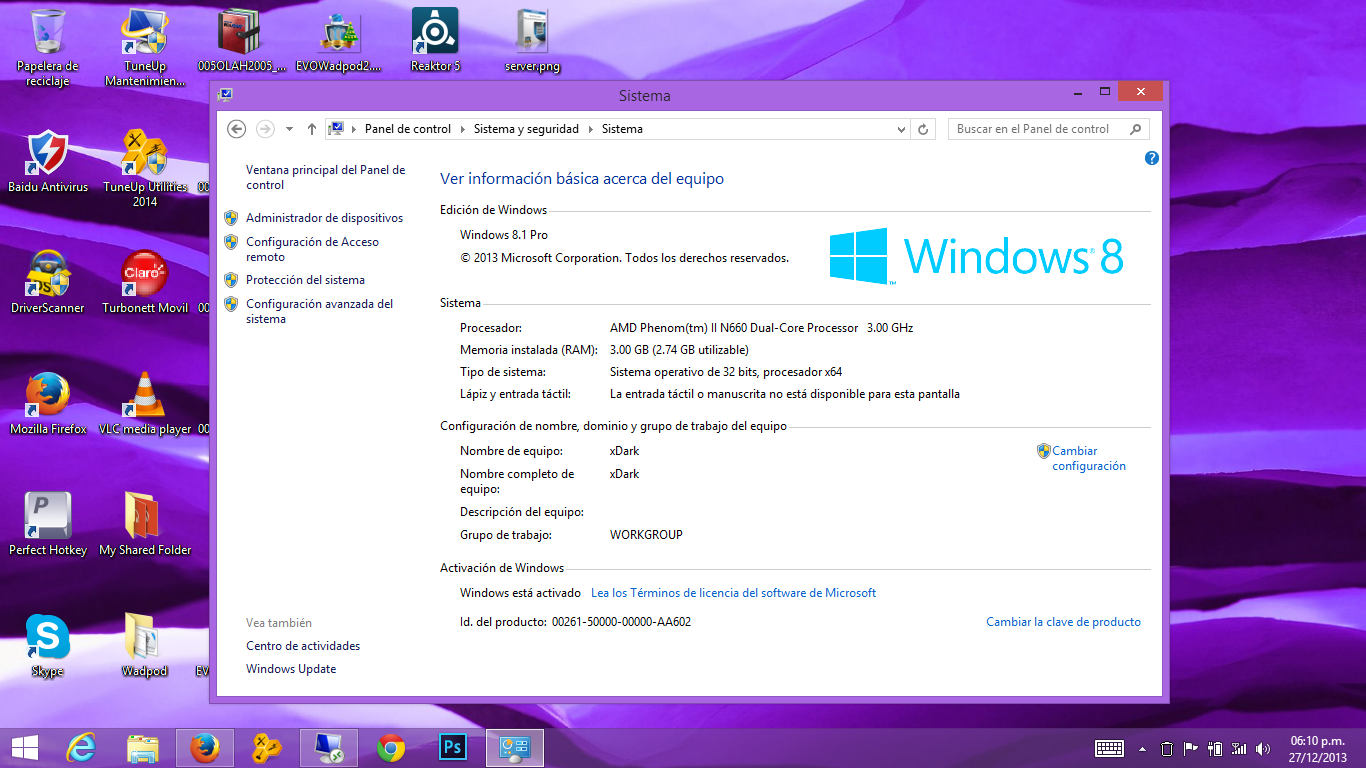
Task: Launch DriverScanner from the desktop
Action: (x=47, y=282)
